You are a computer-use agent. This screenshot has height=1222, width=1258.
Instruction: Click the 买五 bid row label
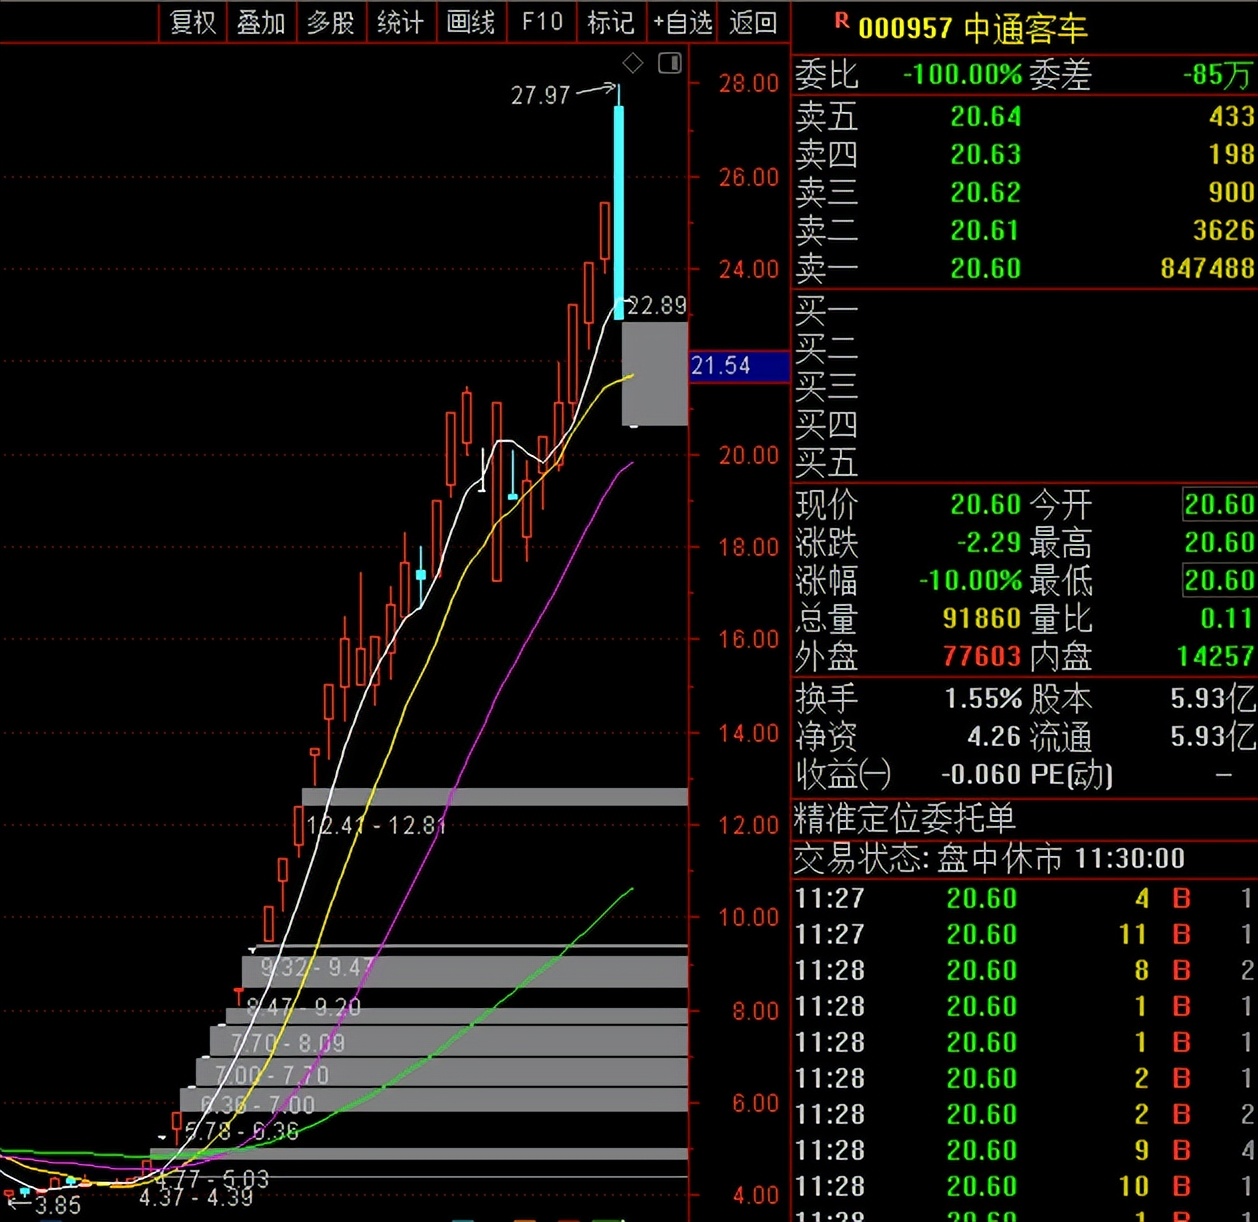point(826,463)
